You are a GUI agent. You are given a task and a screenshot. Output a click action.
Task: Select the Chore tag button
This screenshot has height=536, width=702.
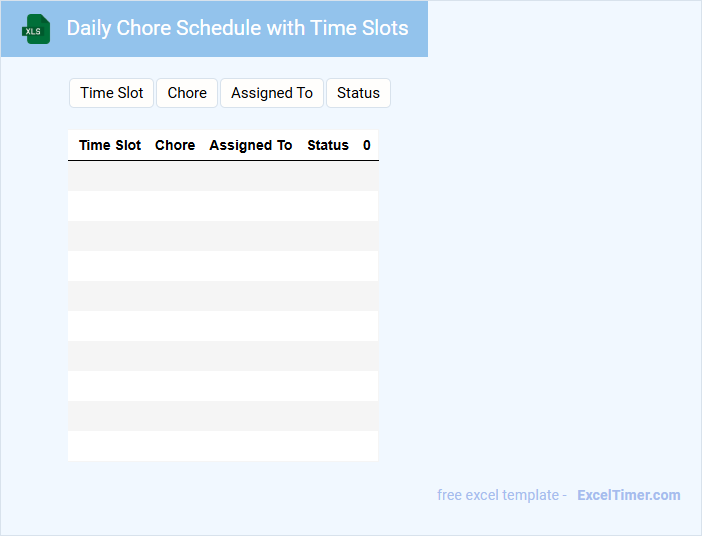coord(187,93)
